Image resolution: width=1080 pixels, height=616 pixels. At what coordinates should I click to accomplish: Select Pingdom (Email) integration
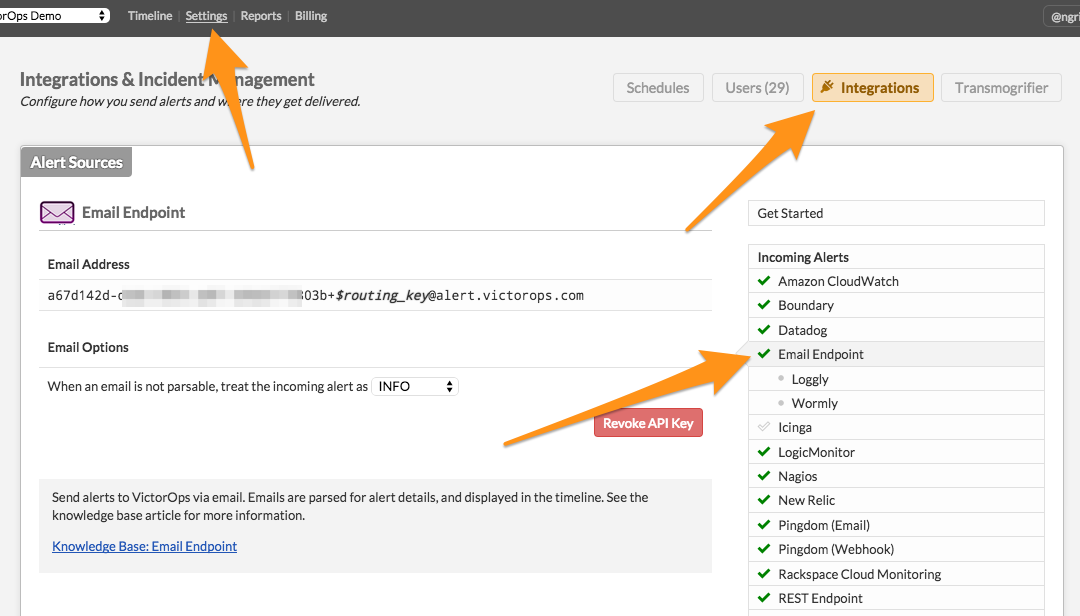[x=896, y=524]
